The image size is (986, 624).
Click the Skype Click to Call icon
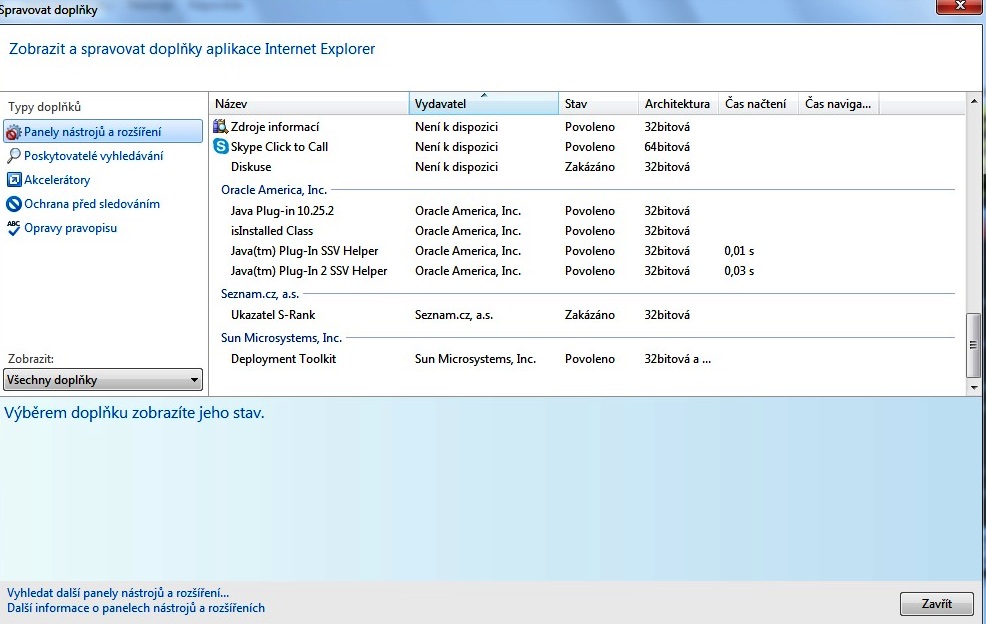click(x=221, y=147)
